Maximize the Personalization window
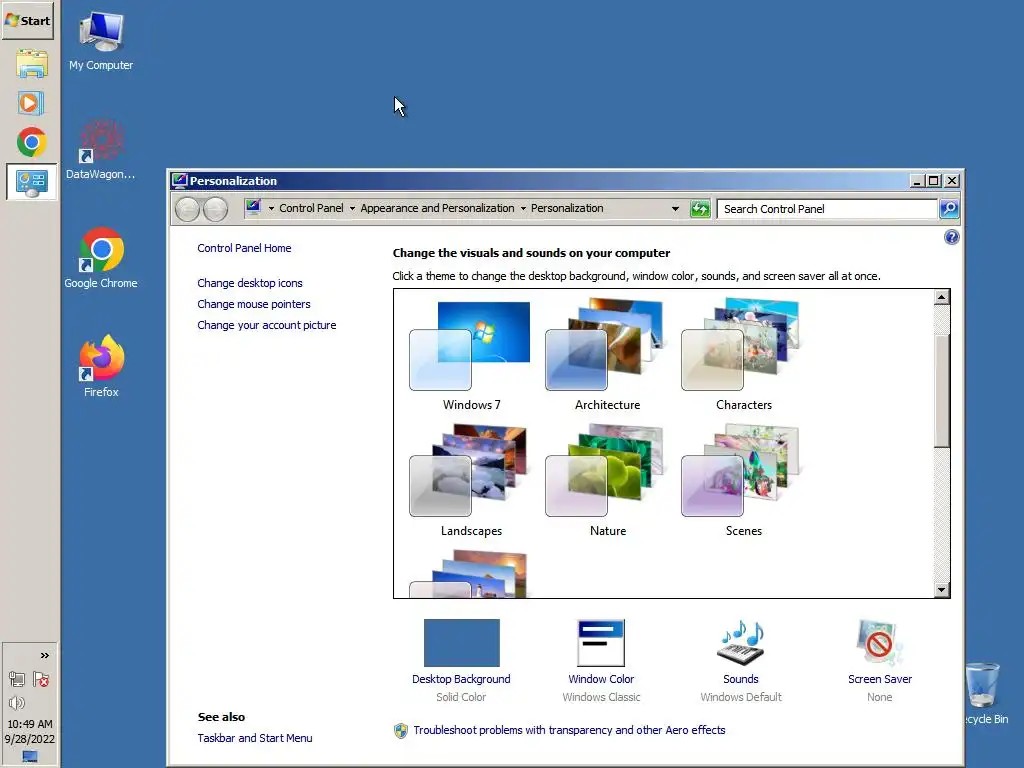Screen dimensions: 1024x768 934,181
